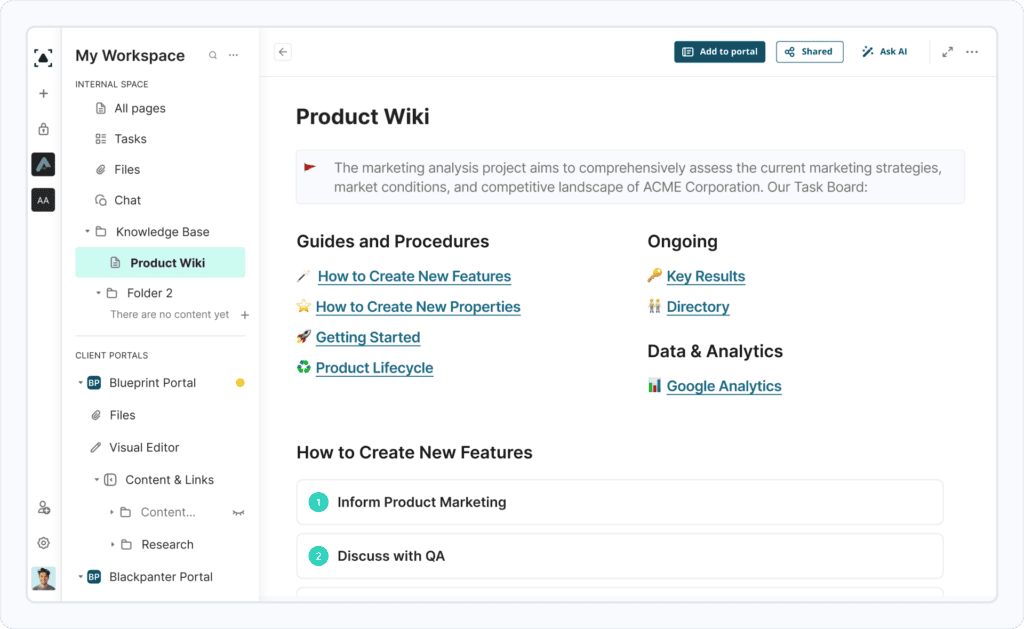Viewport: 1024px width, 629px height.
Task: Open the Key Results link
Action: coord(705,276)
